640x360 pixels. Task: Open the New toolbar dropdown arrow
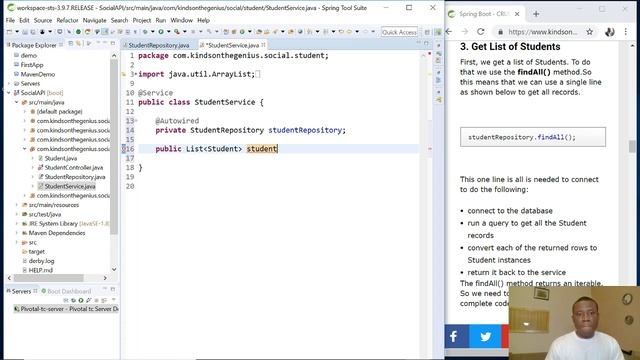pos(17,31)
